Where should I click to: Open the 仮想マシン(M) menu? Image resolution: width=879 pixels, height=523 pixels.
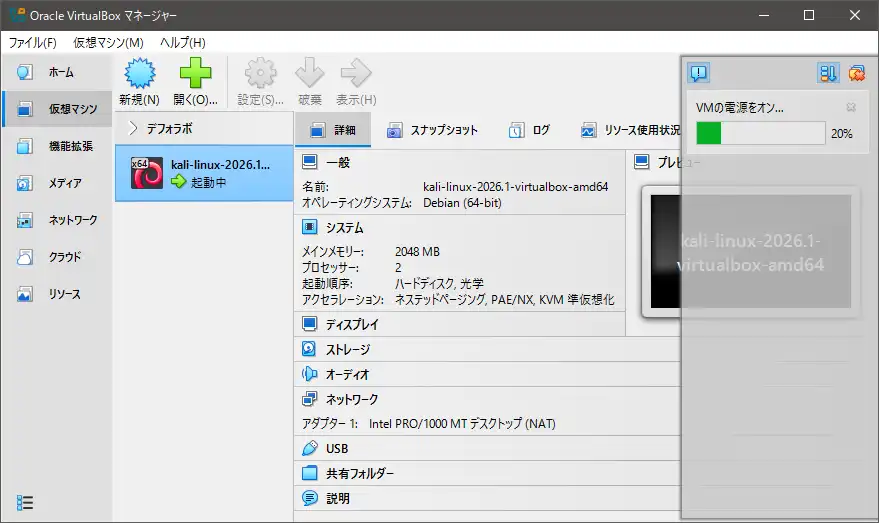coord(108,43)
